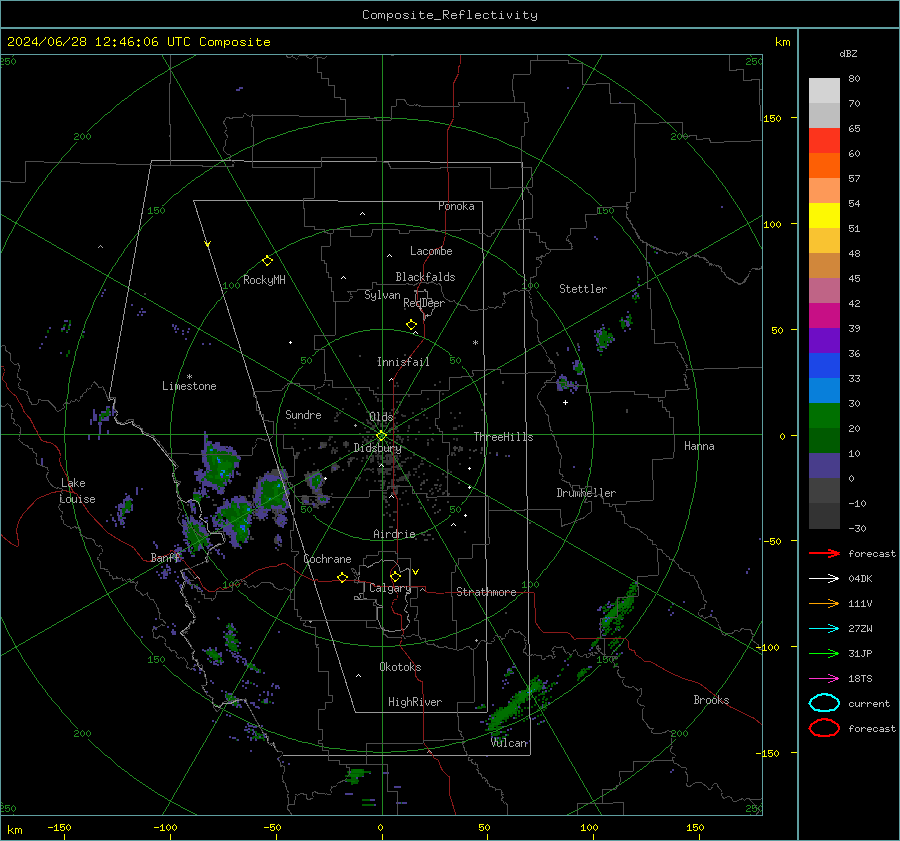Screen dimensions: 900x841
Task: Click the Vulcan label
Action: coord(509,743)
